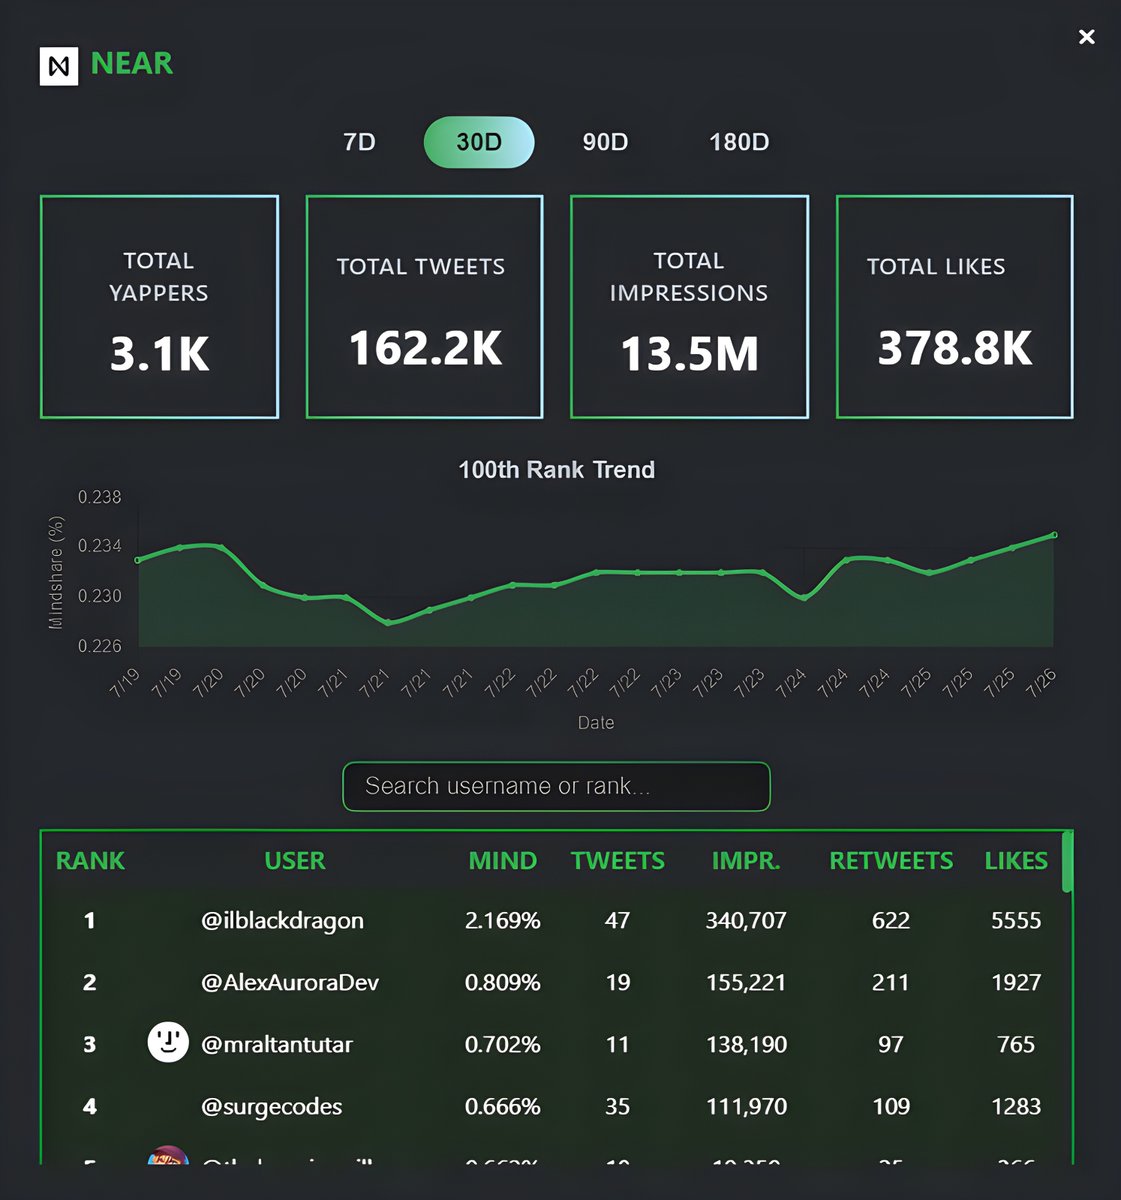Click the Total Tweets 162.2K card

[424, 307]
